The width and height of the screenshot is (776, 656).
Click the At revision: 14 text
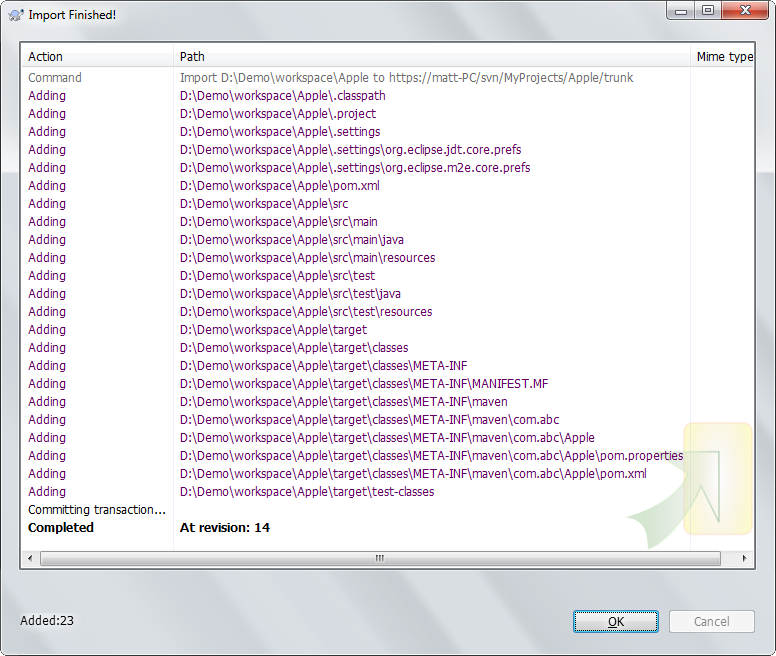click(x=225, y=528)
